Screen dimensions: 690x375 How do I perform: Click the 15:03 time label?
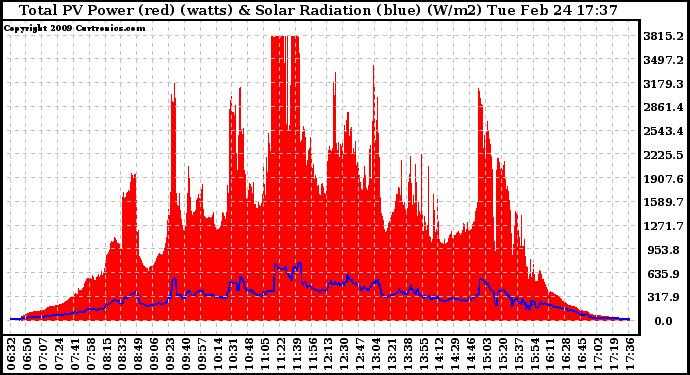point(487,353)
